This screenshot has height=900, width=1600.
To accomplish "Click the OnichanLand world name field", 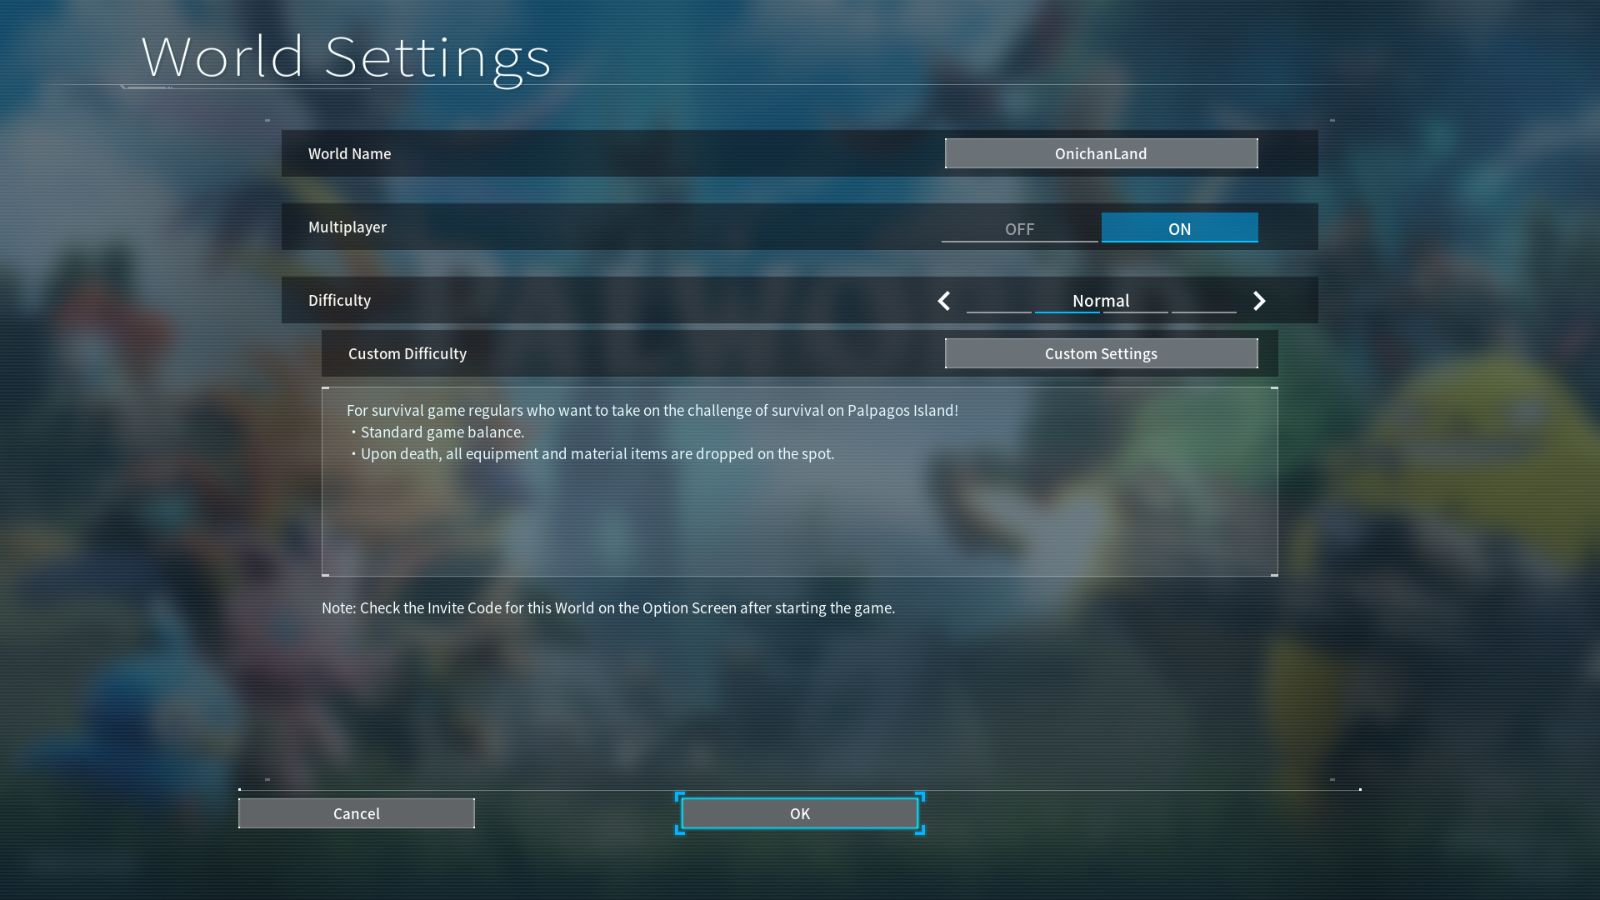I will click(1101, 153).
